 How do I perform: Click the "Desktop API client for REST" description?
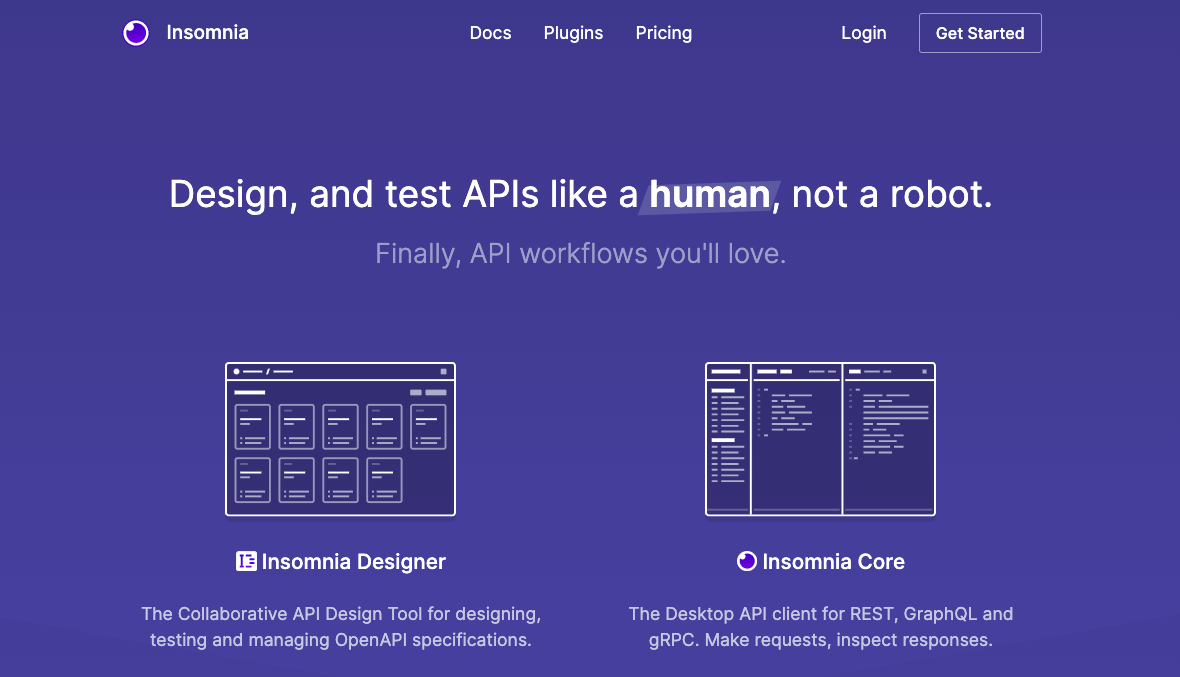tap(821, 627)
